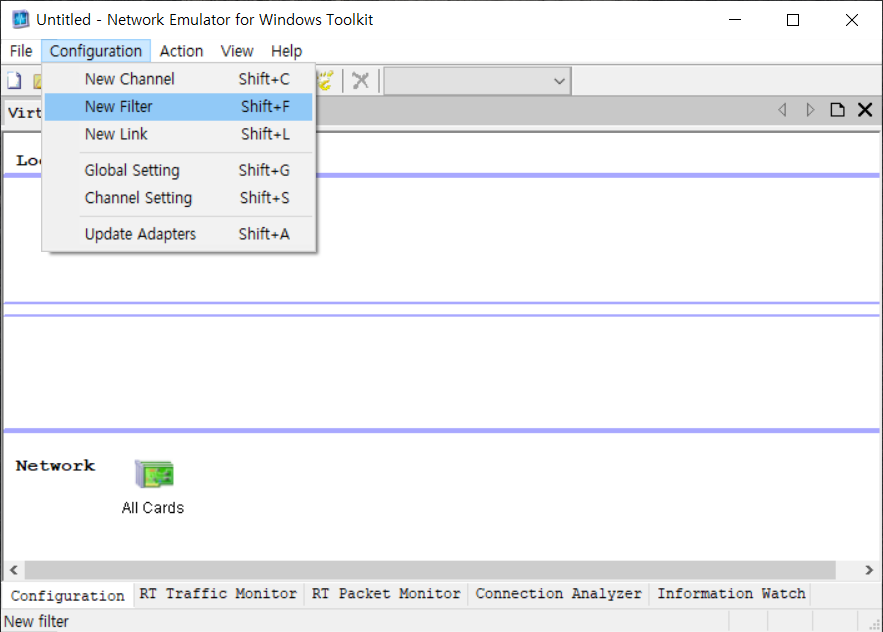This screenshot has height=632, width=883.
Task: Switch to RT Traffic Monitor tab
Action: (x=218, y=594)
